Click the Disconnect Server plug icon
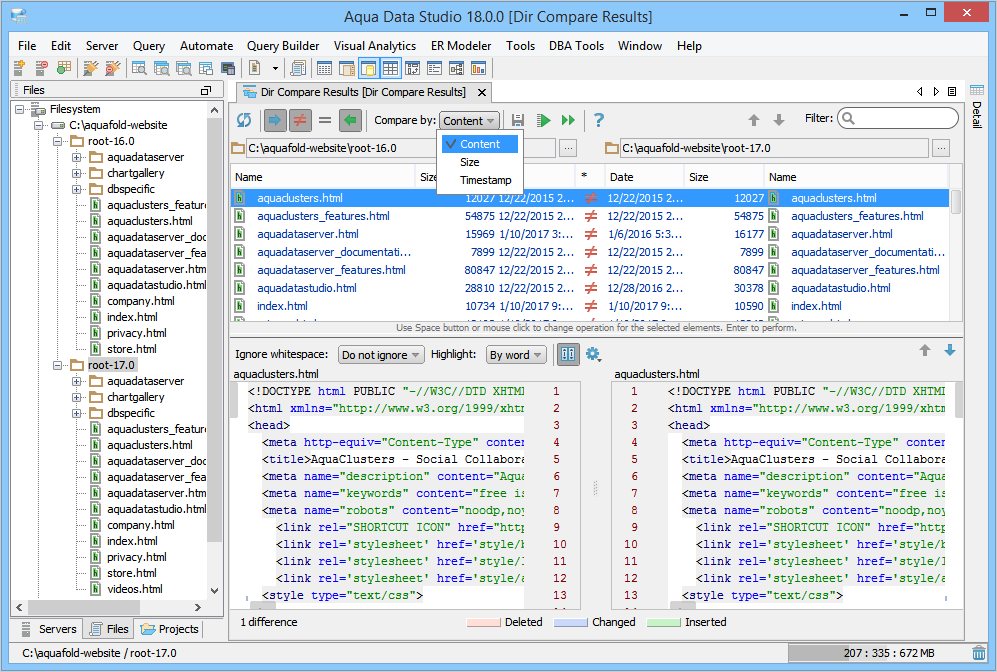The height and width of the screenshot is (672, 997). pos(113,68)
